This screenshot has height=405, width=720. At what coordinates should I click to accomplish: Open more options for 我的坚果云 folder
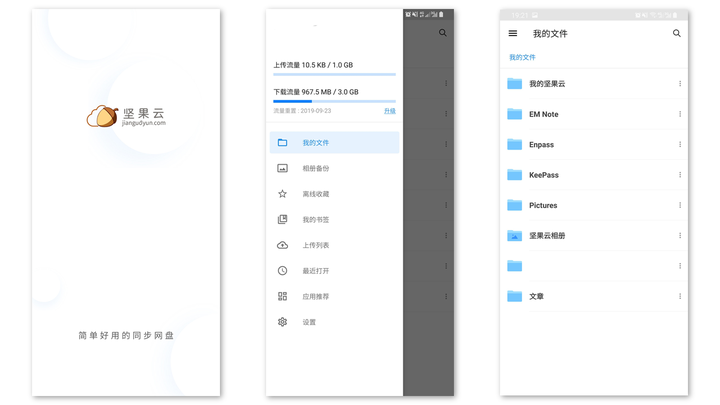(x=680, y=84)
